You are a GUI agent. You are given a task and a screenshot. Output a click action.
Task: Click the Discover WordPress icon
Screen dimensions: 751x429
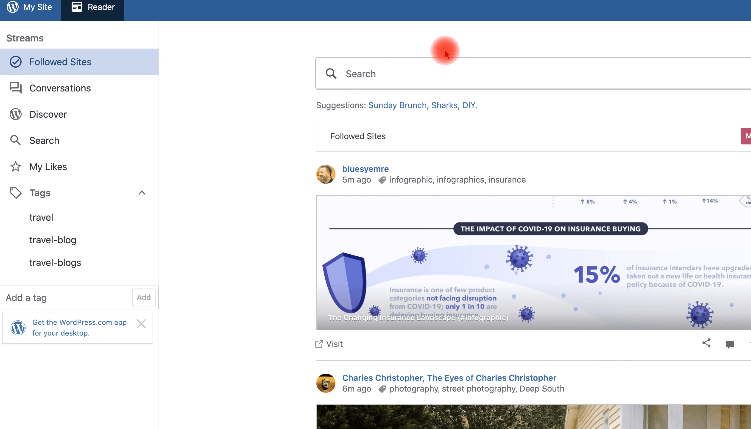click(16, 114)
